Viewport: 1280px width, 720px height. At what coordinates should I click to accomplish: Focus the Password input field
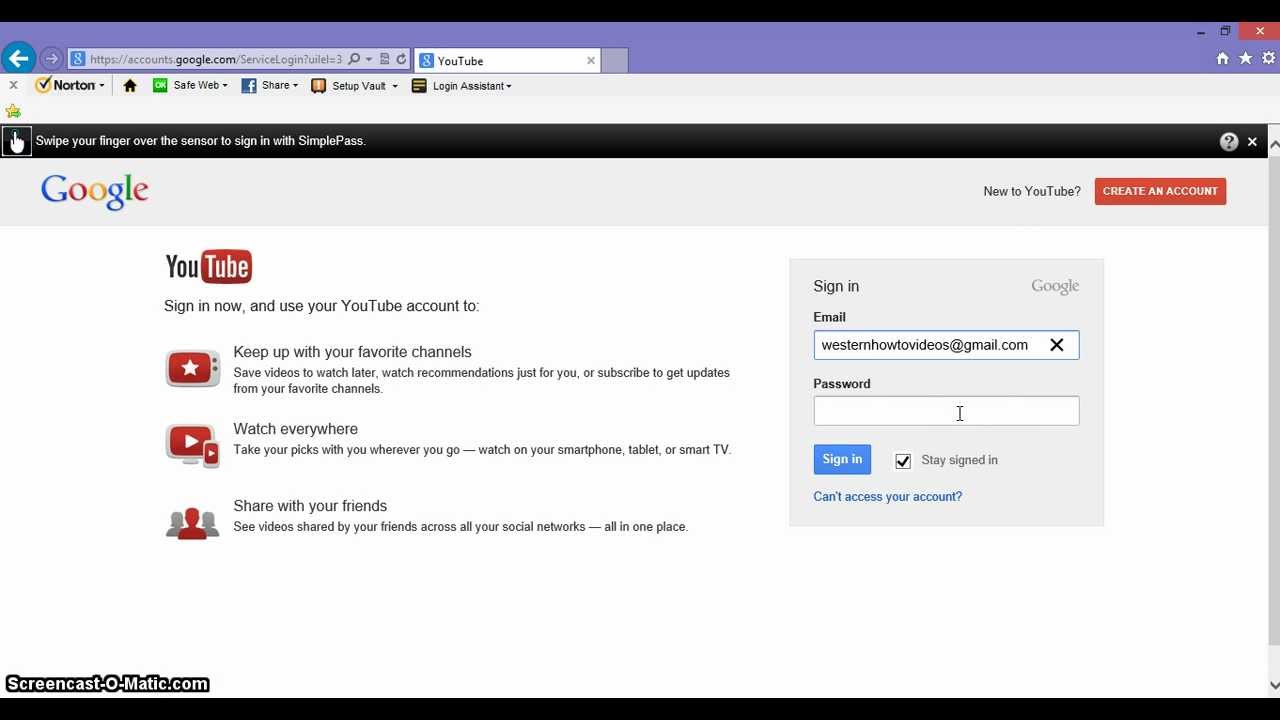click(946, 411)
